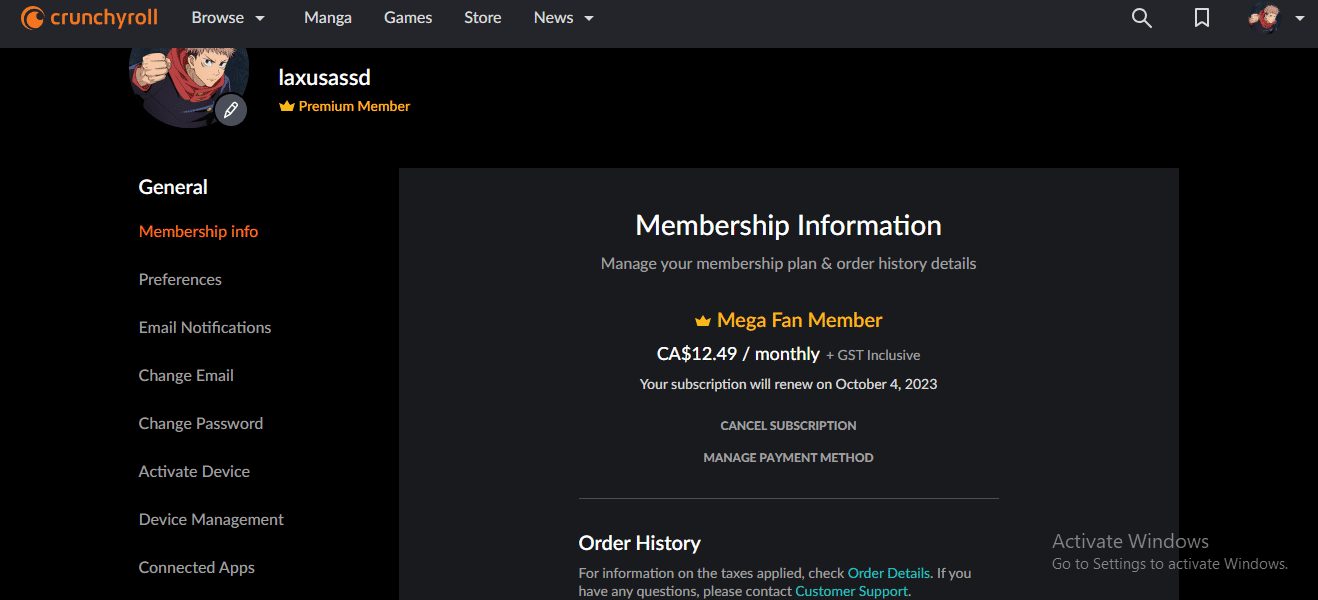Open the watchlist bookmark icon

1202,18
